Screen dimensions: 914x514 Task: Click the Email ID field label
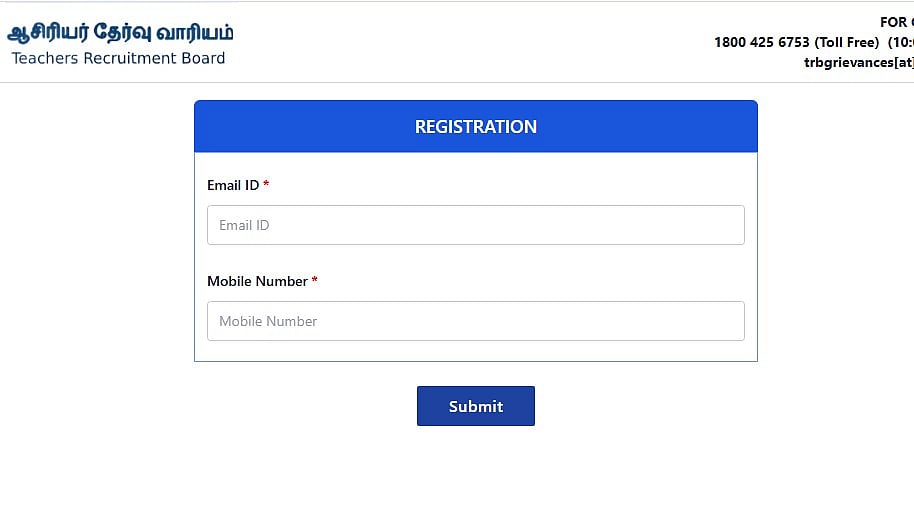[233, 185]
